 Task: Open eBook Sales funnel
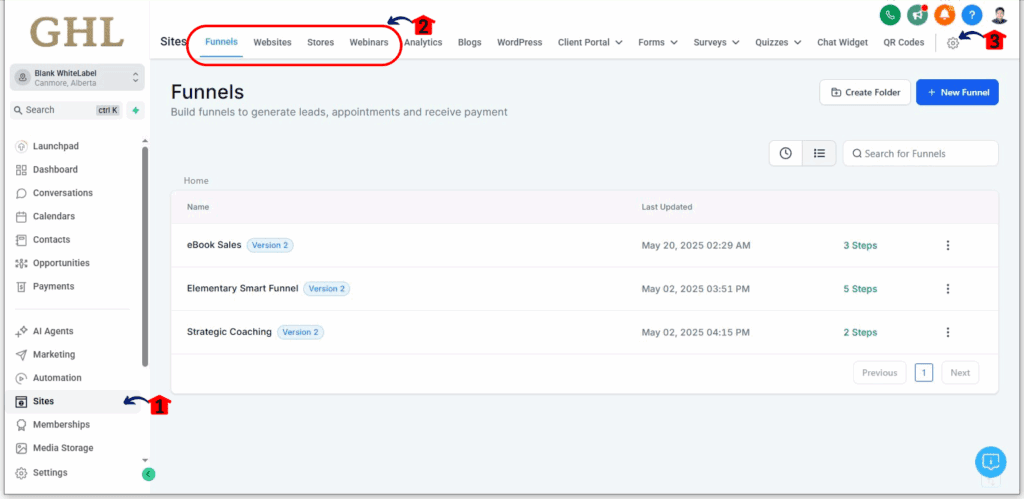(x=214, y=245)
